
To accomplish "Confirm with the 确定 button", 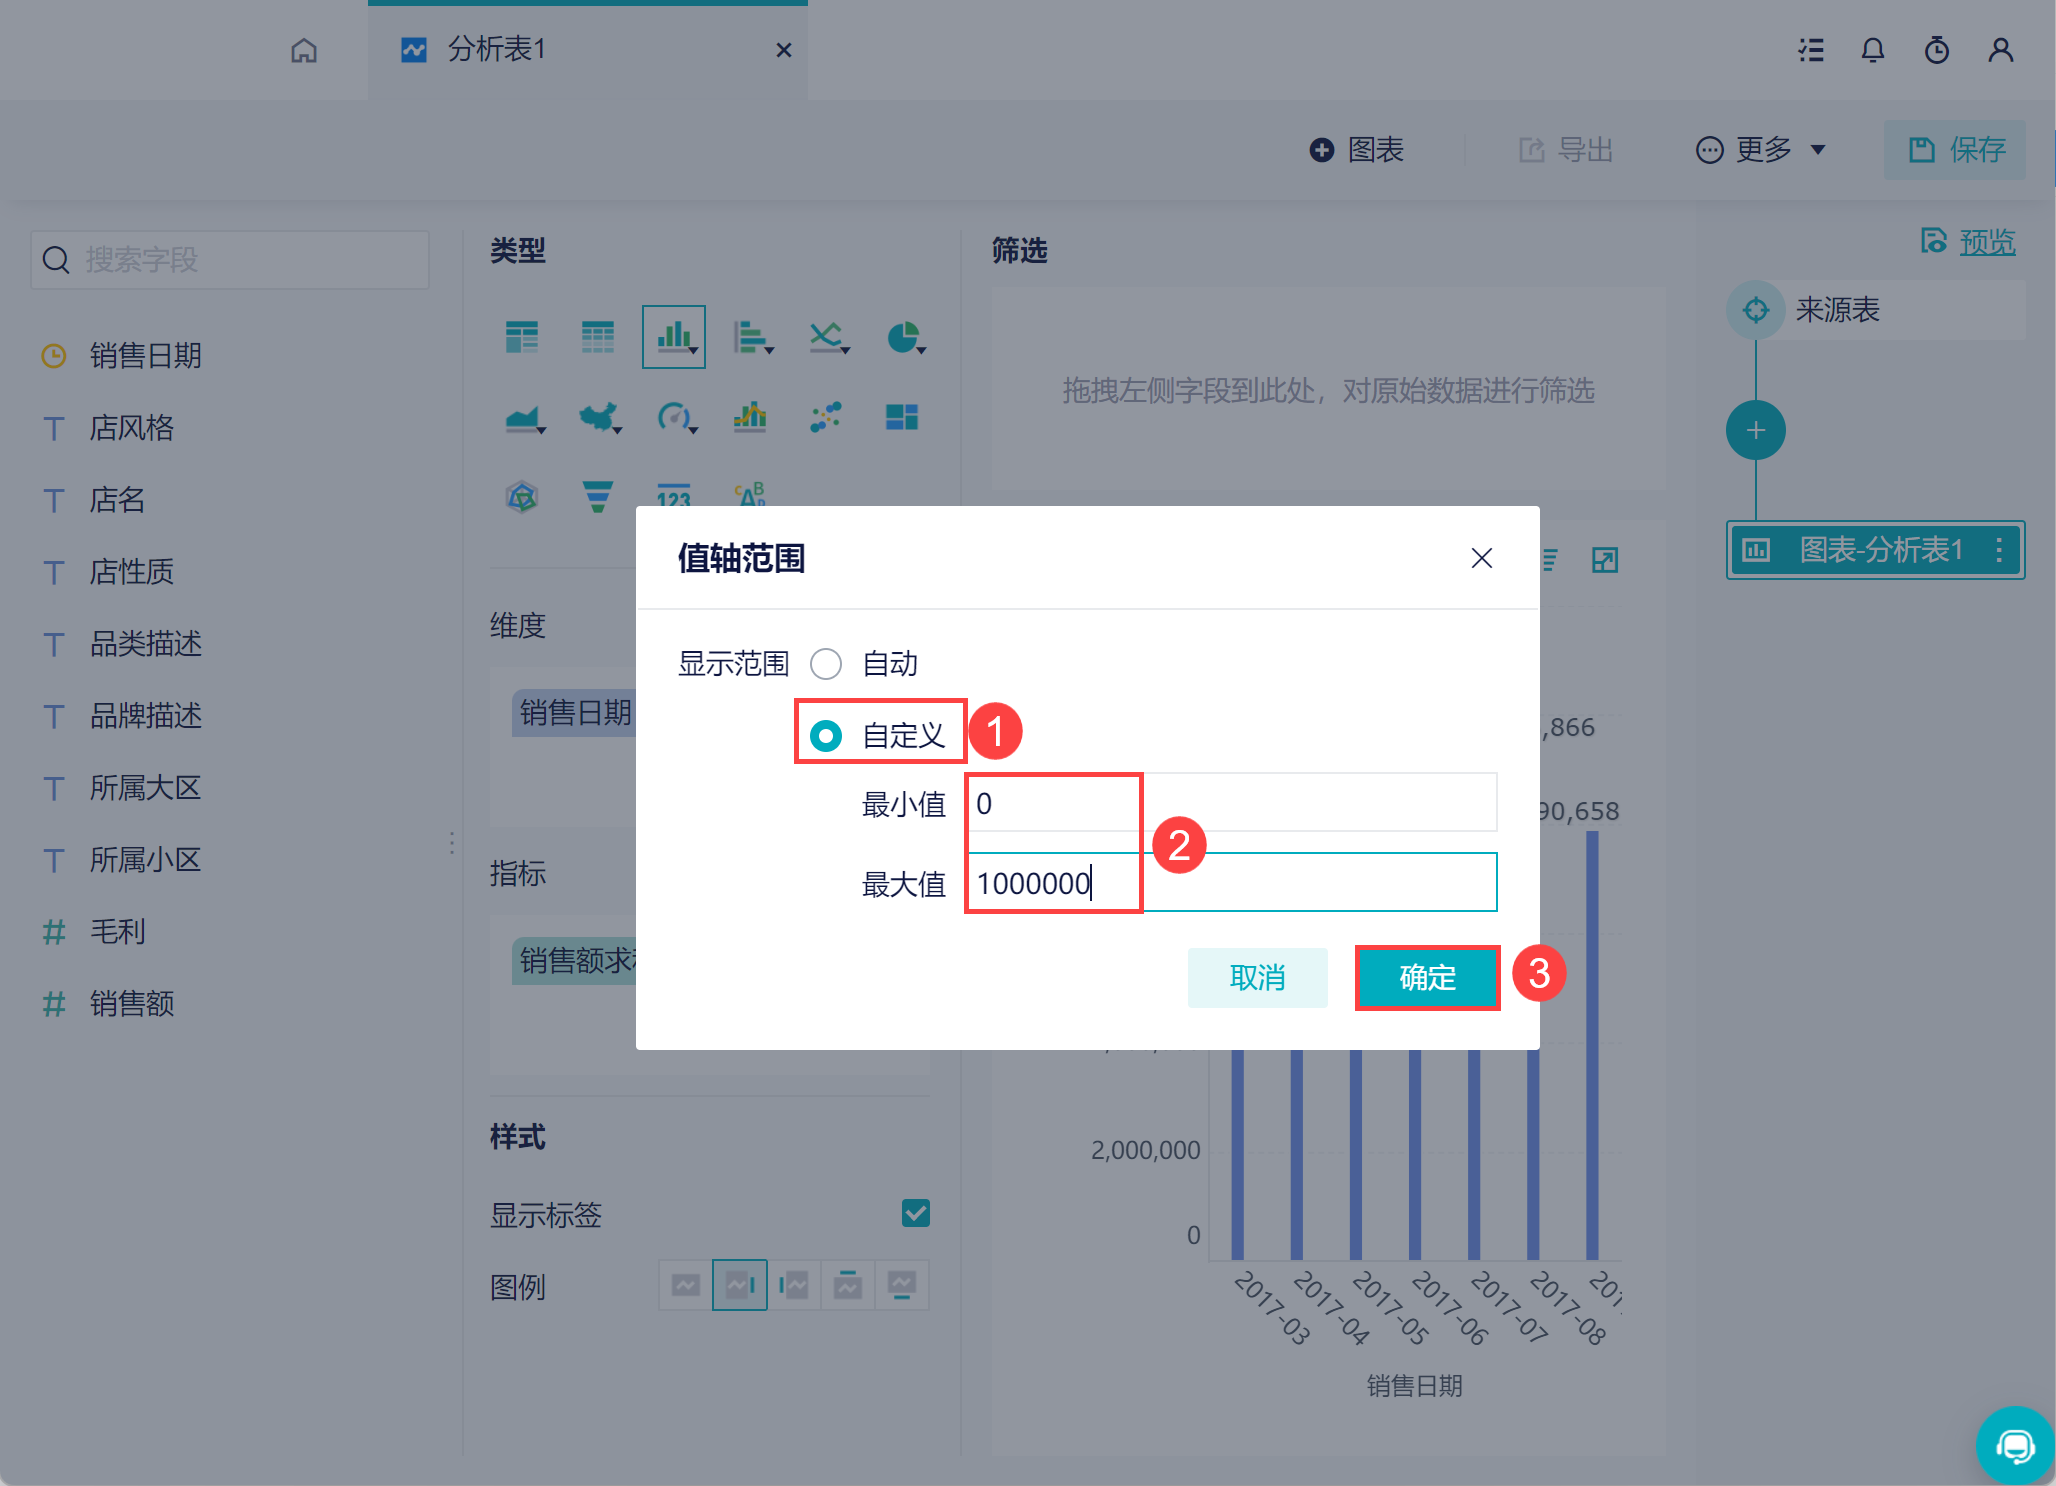I will tap(1427, 977).
